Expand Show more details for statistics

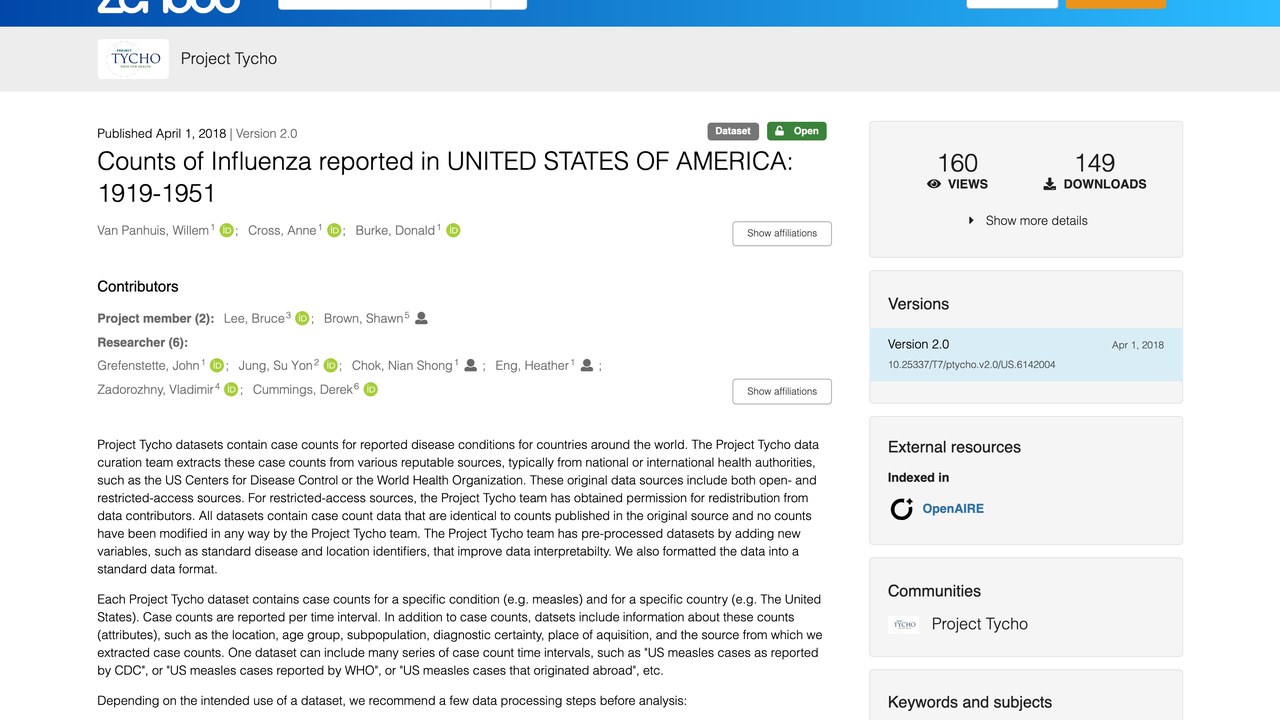(x=1027, y=220)
